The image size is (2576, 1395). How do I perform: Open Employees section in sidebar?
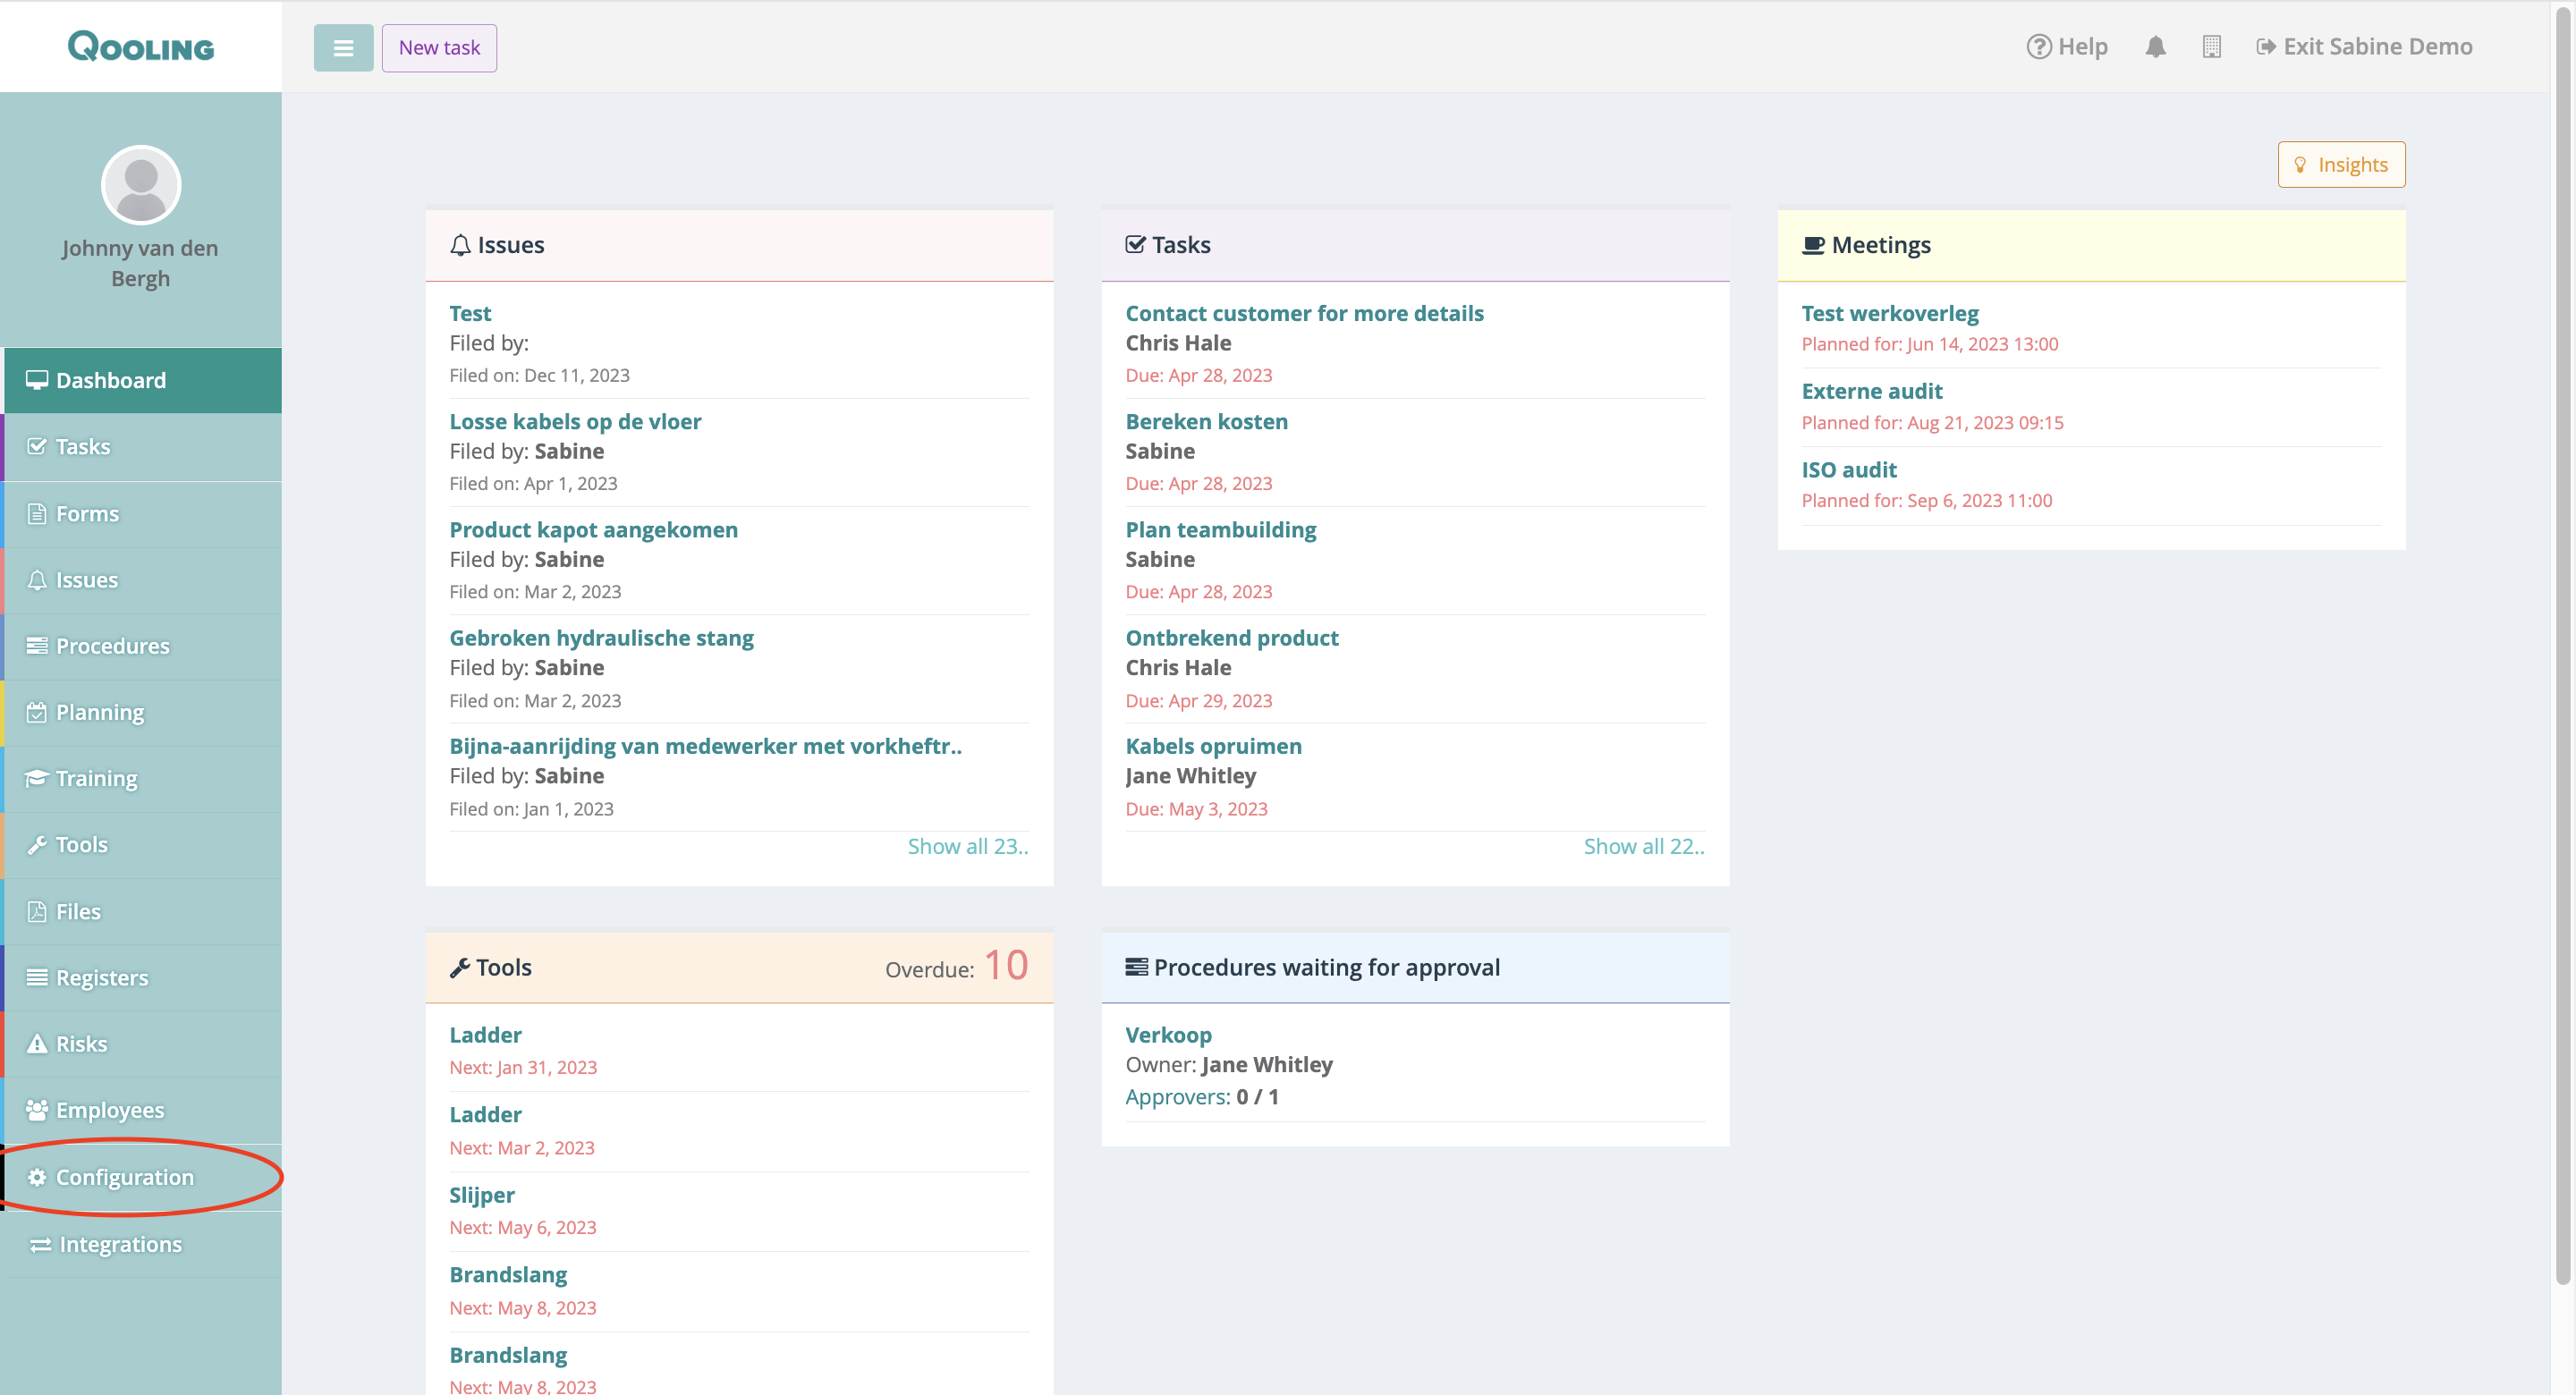[x=109, y=1110]
